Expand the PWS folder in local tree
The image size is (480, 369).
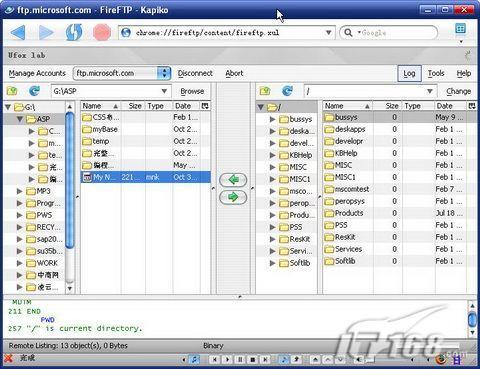20,215
